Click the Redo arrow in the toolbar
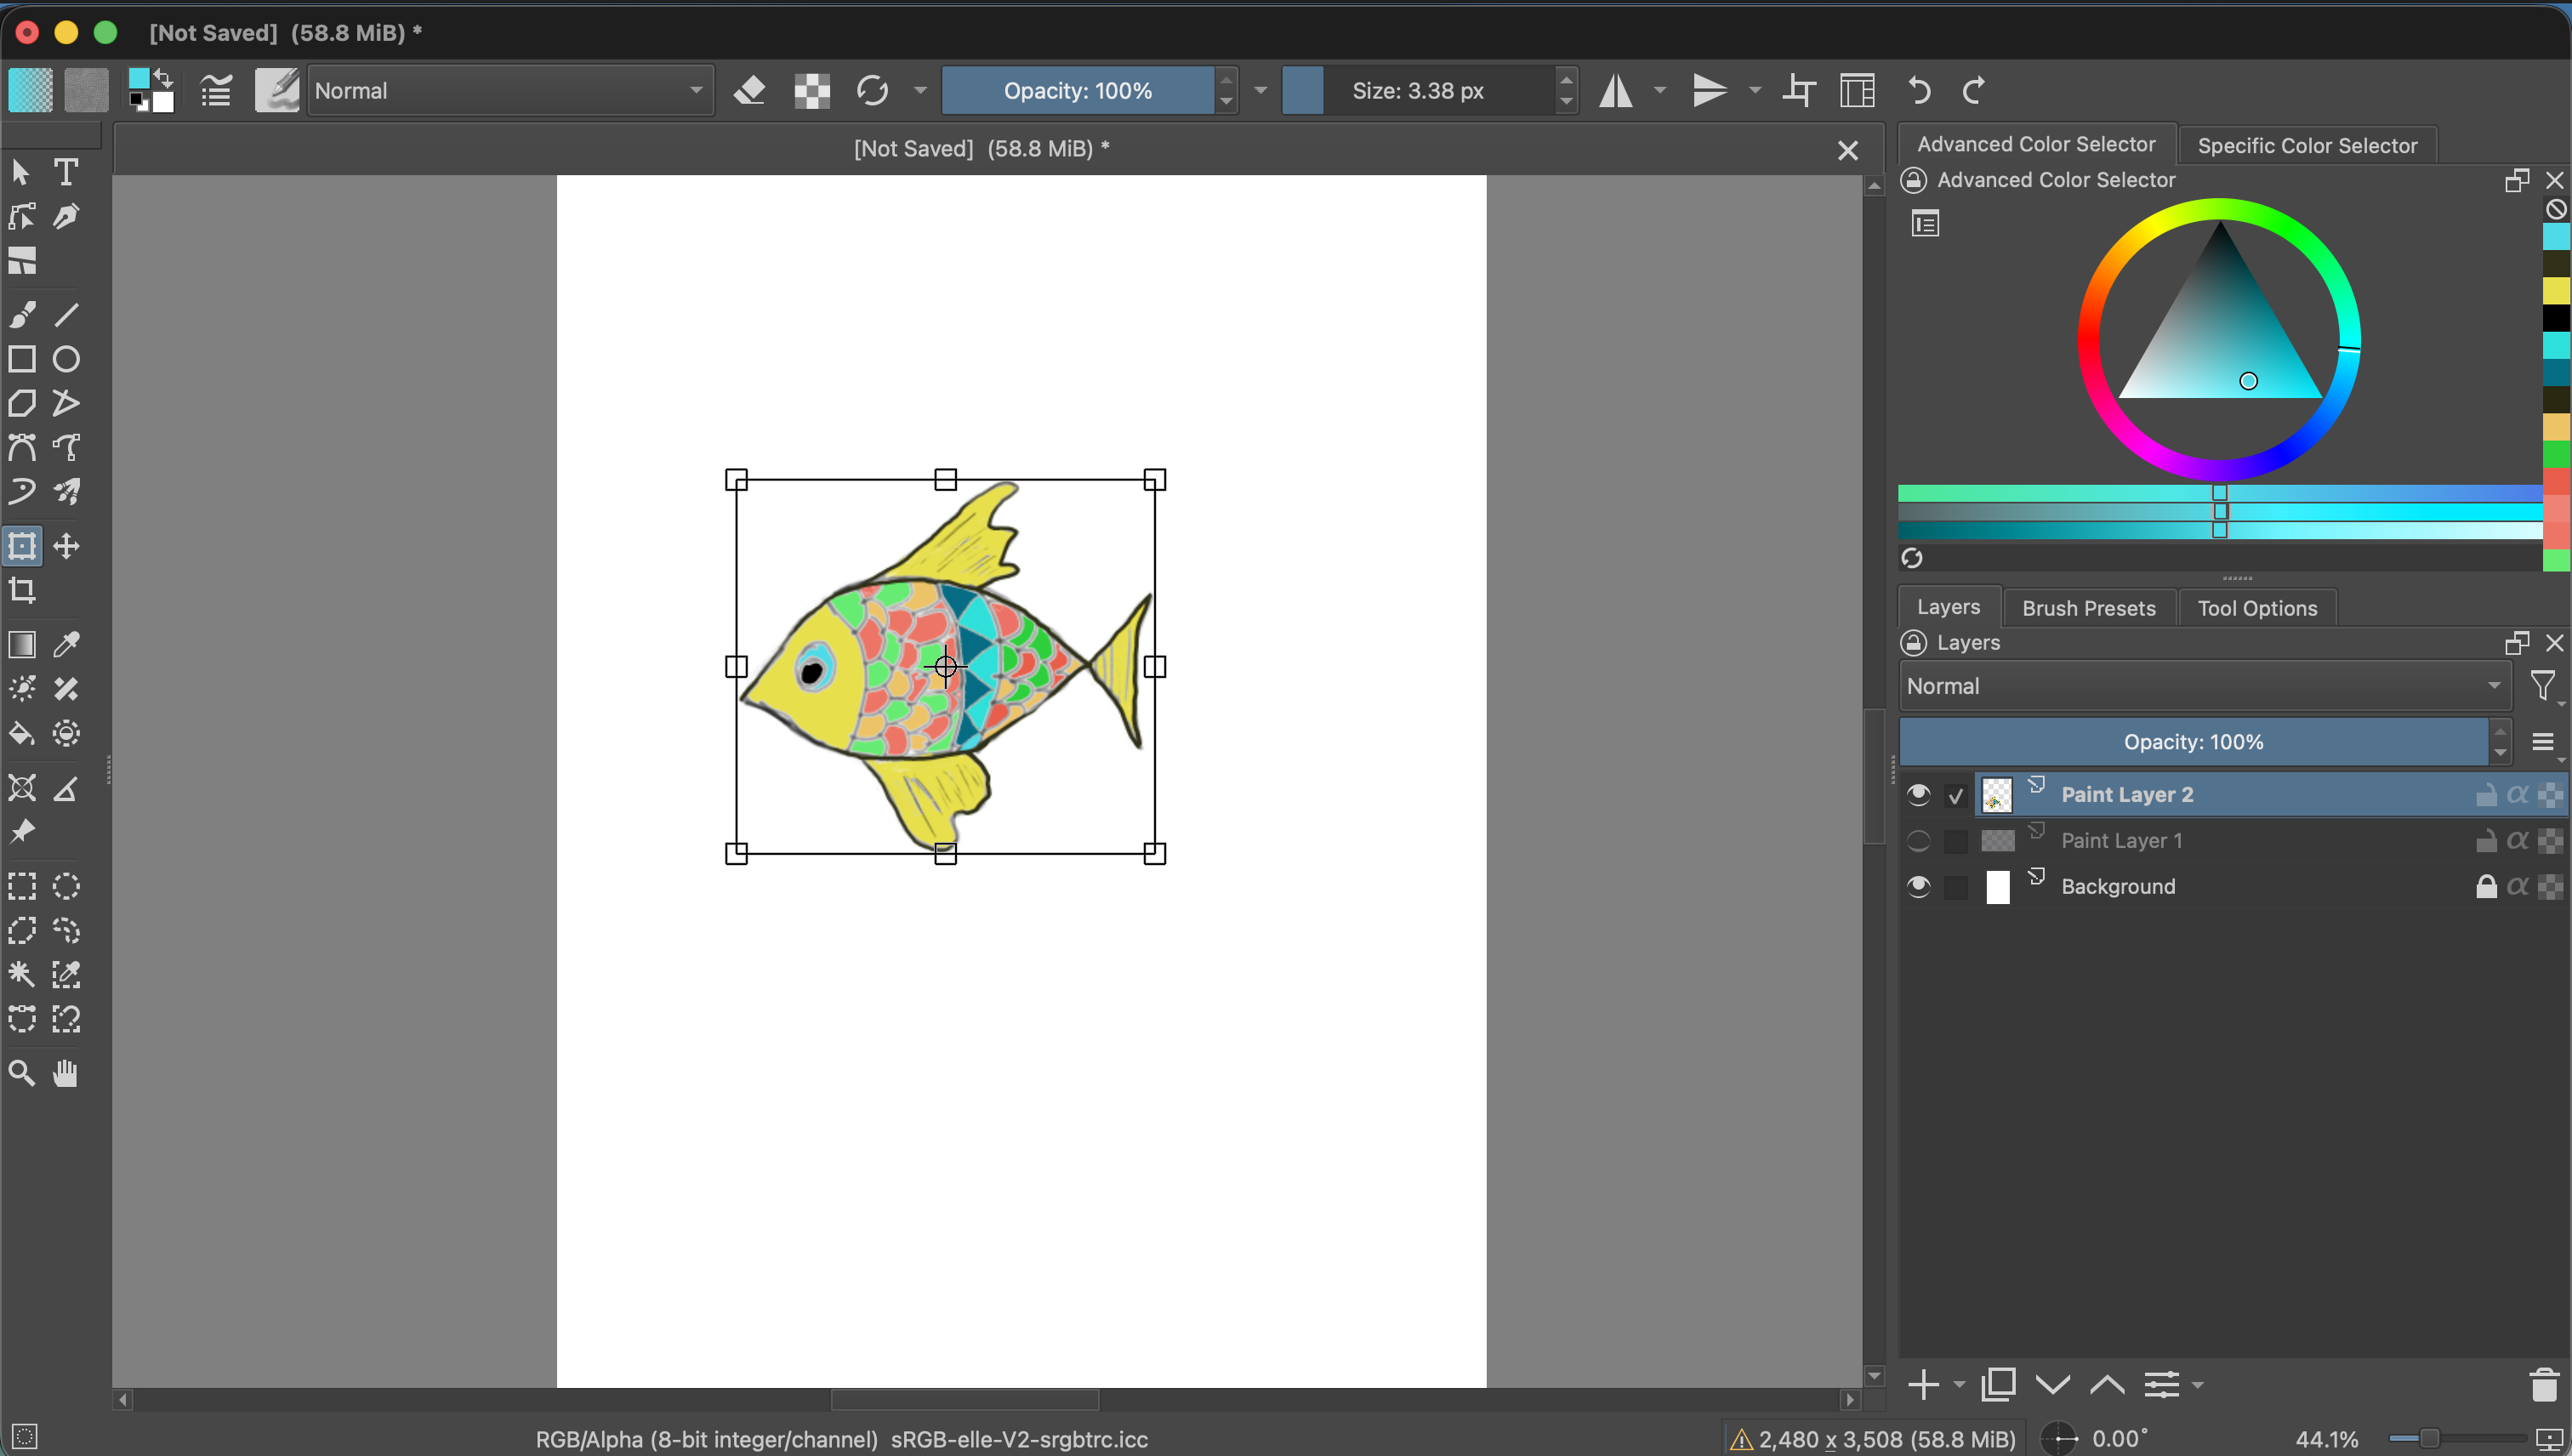 click(1974, 91)
